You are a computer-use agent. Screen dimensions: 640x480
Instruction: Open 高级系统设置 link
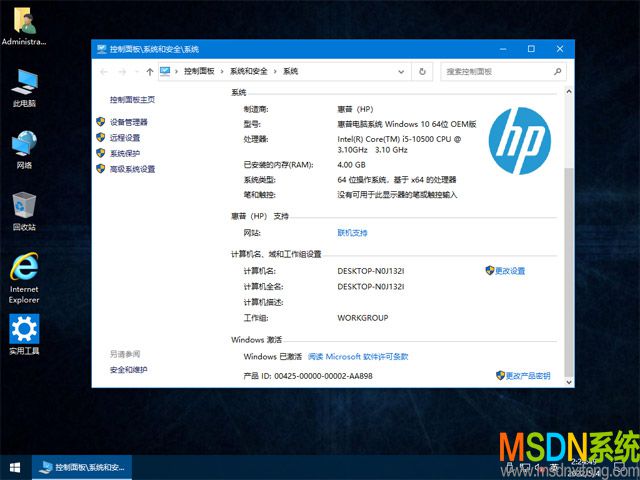click(x=132, y=169)
